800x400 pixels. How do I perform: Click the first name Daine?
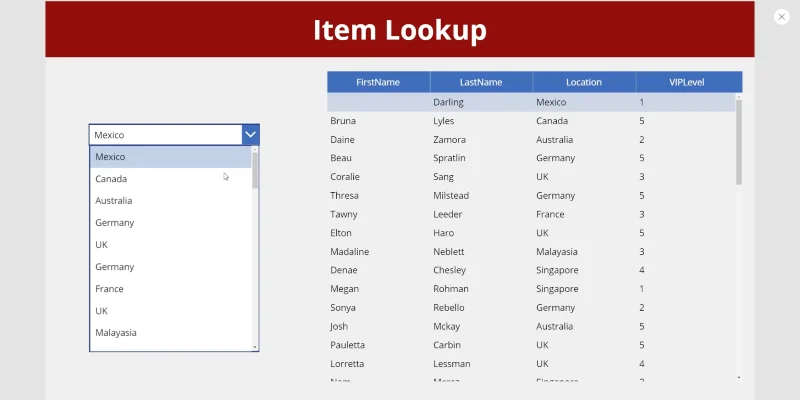point(342,140)
